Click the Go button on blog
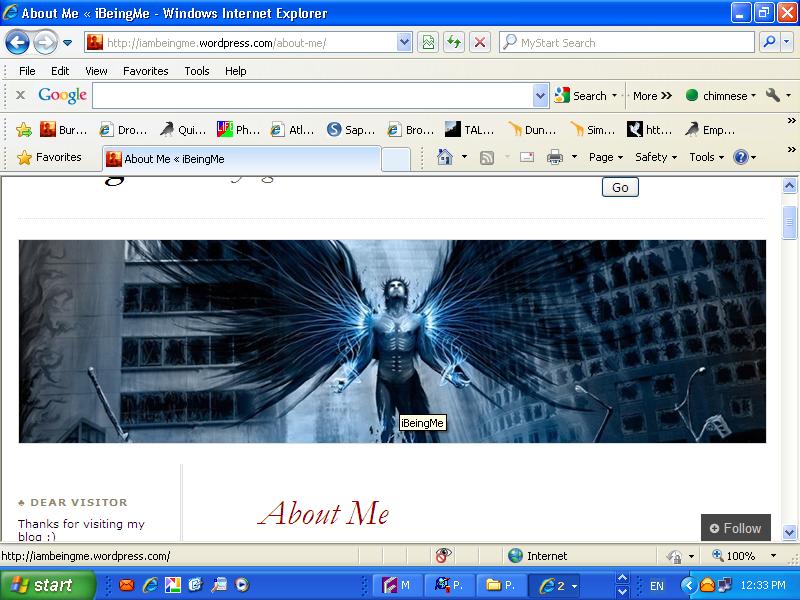This screenshot has height=600, width=800. click(620, 187)
